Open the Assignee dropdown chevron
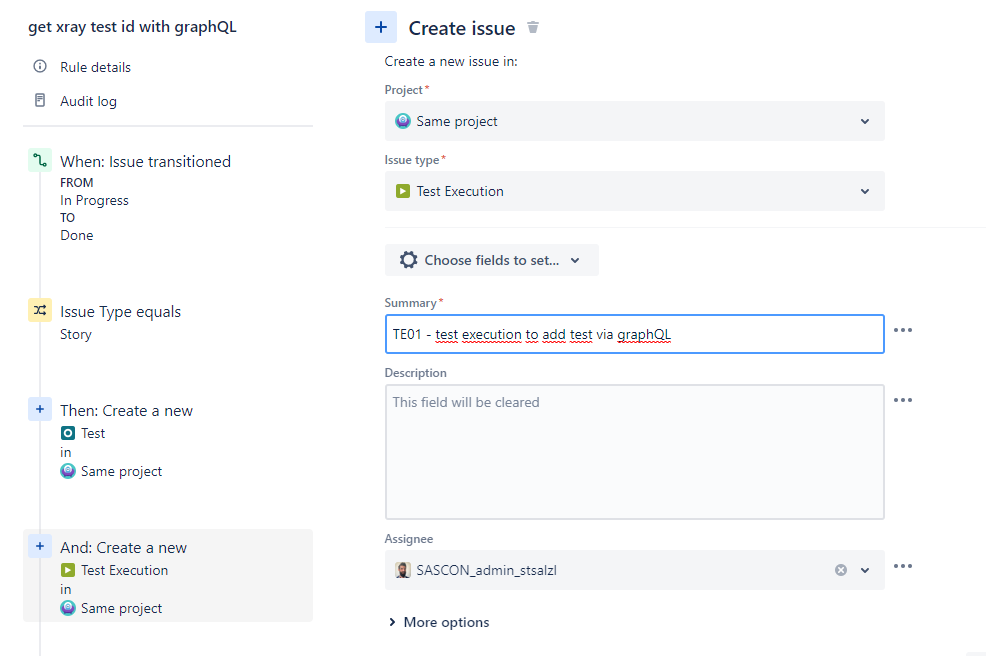The image size is (986, 656). point(865,570)
